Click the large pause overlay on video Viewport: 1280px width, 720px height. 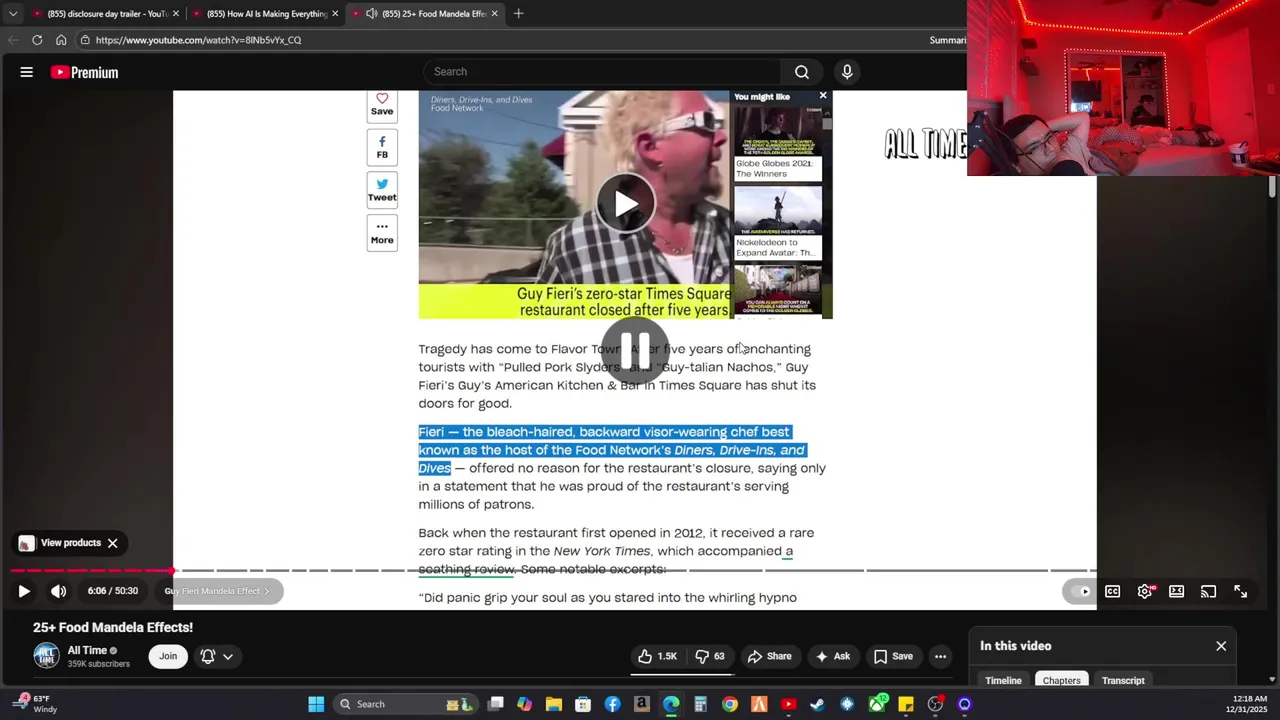click(x=635, y=351)
